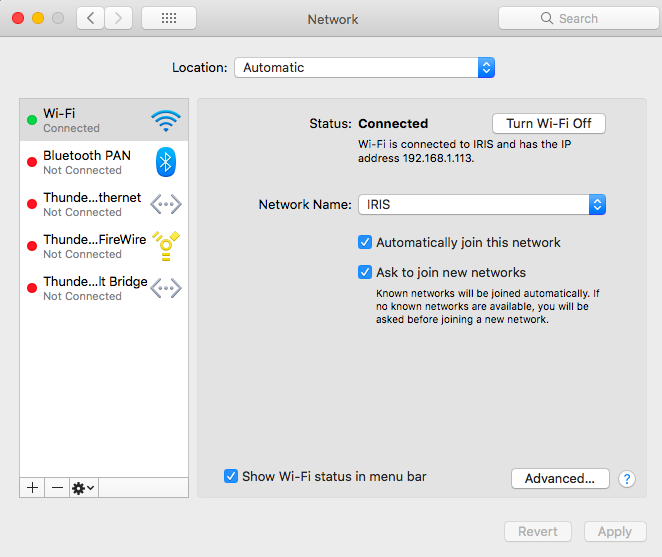Click the Thunderbolt FireWire yellow icon
Screen dimensions: 662x557
click(x=165, y=246)
